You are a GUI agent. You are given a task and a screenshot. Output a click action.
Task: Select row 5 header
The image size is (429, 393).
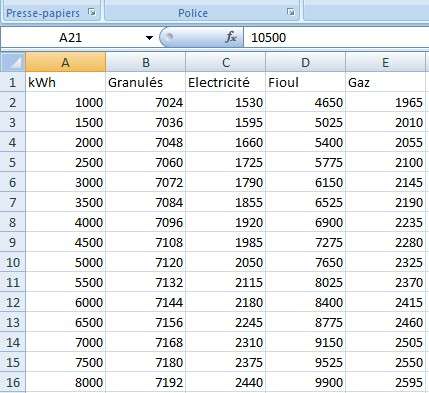point(13,162)
